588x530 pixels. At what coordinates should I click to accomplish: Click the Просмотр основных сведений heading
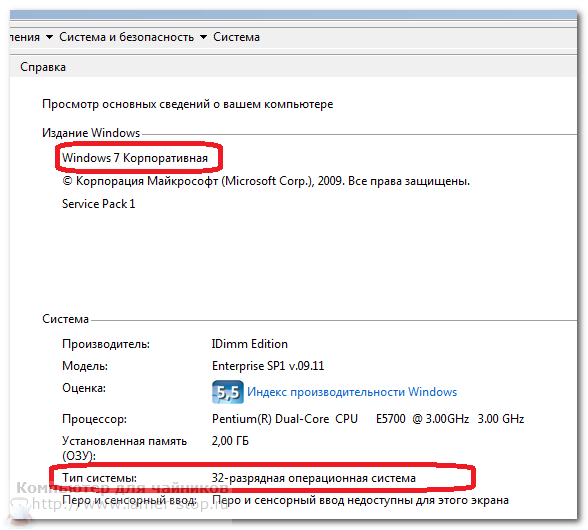(x=188, y=104)
